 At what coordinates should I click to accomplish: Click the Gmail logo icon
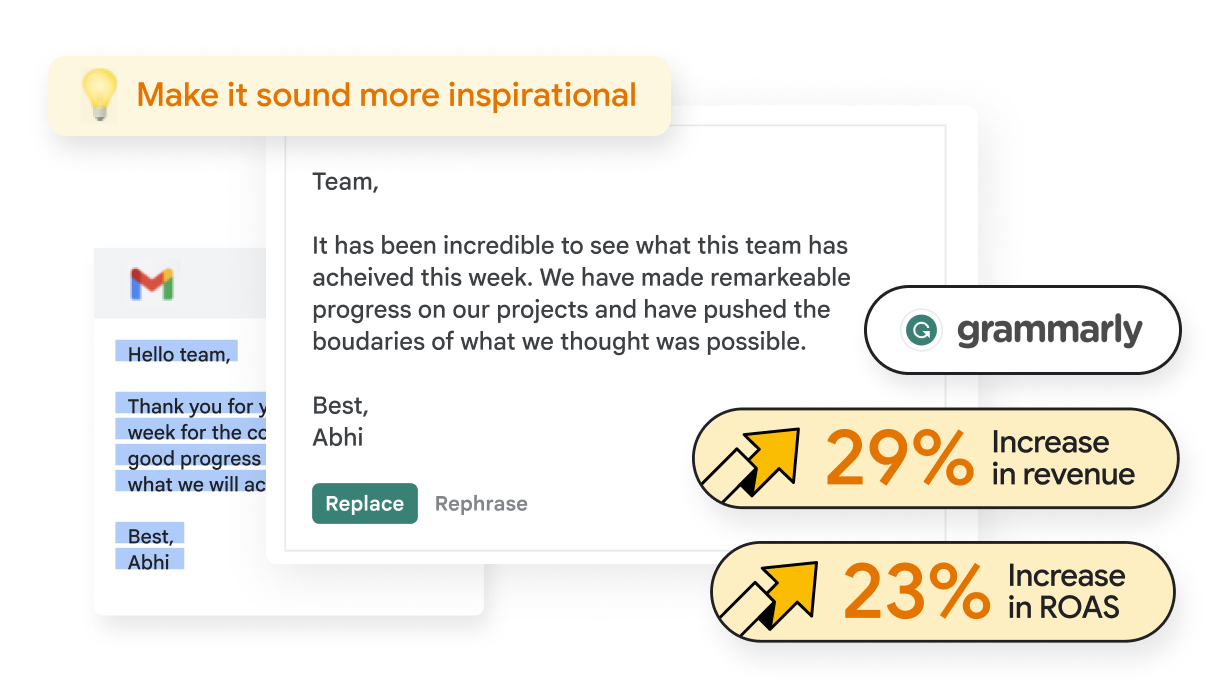152,285
